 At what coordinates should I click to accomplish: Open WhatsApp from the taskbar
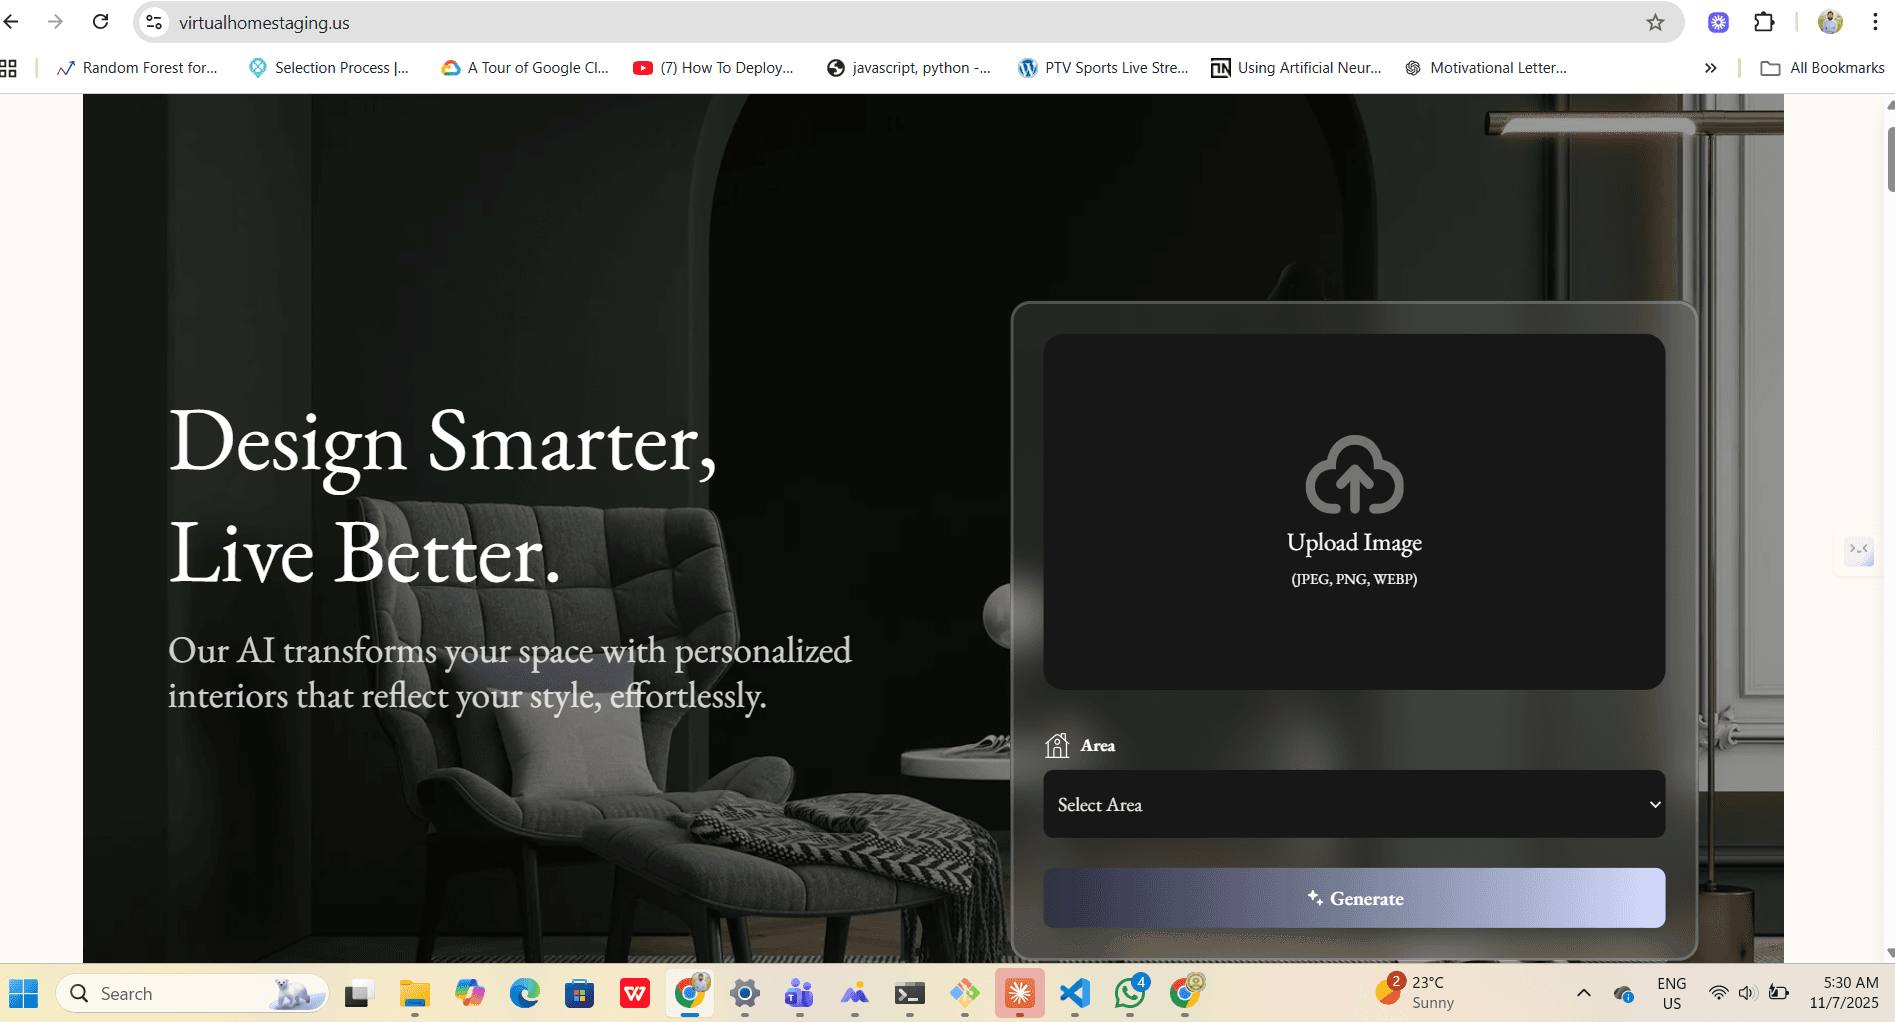(1129, 993)
